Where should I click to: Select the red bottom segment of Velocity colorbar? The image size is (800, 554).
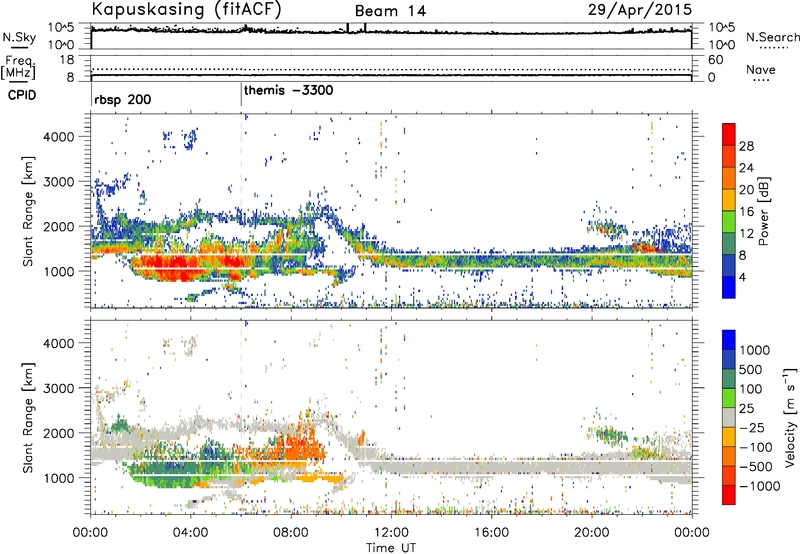tap(729, 495)
